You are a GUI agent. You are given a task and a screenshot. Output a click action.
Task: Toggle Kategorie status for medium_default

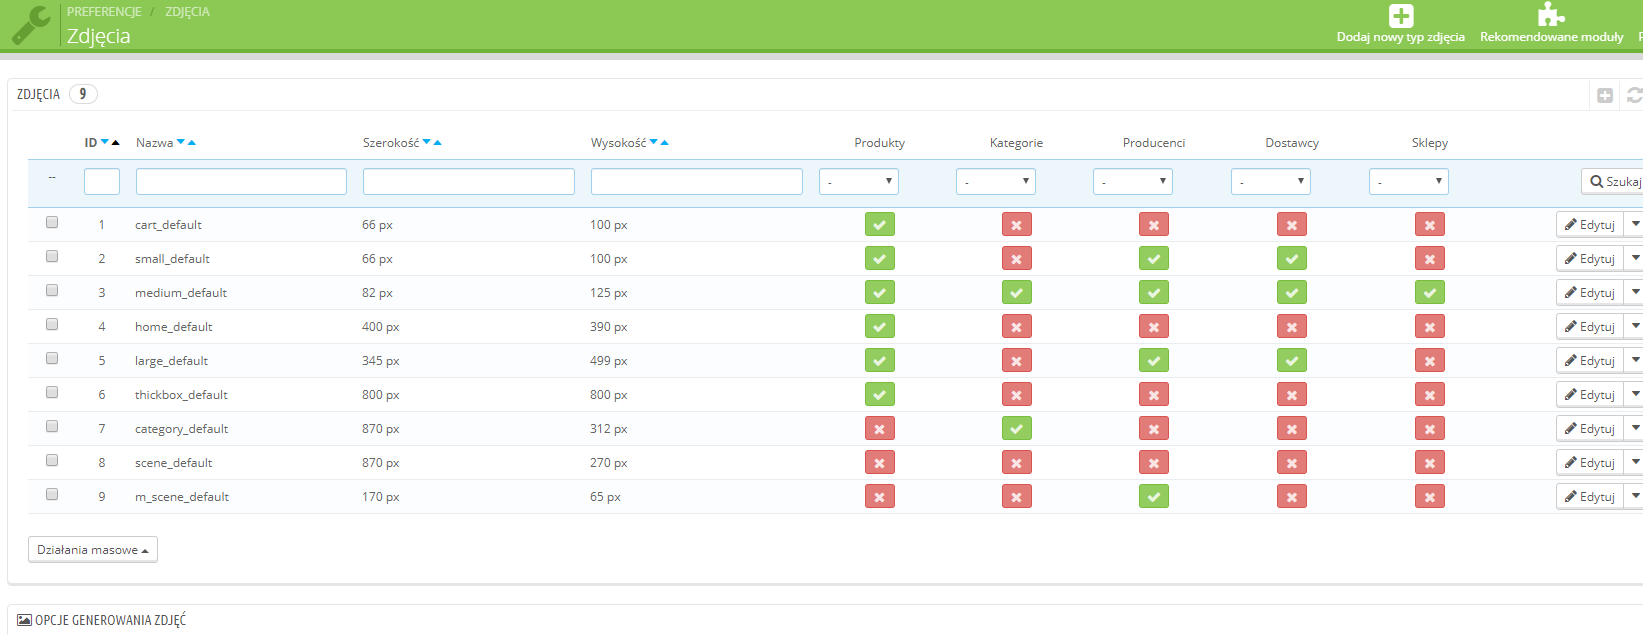tap(1017, 293)
